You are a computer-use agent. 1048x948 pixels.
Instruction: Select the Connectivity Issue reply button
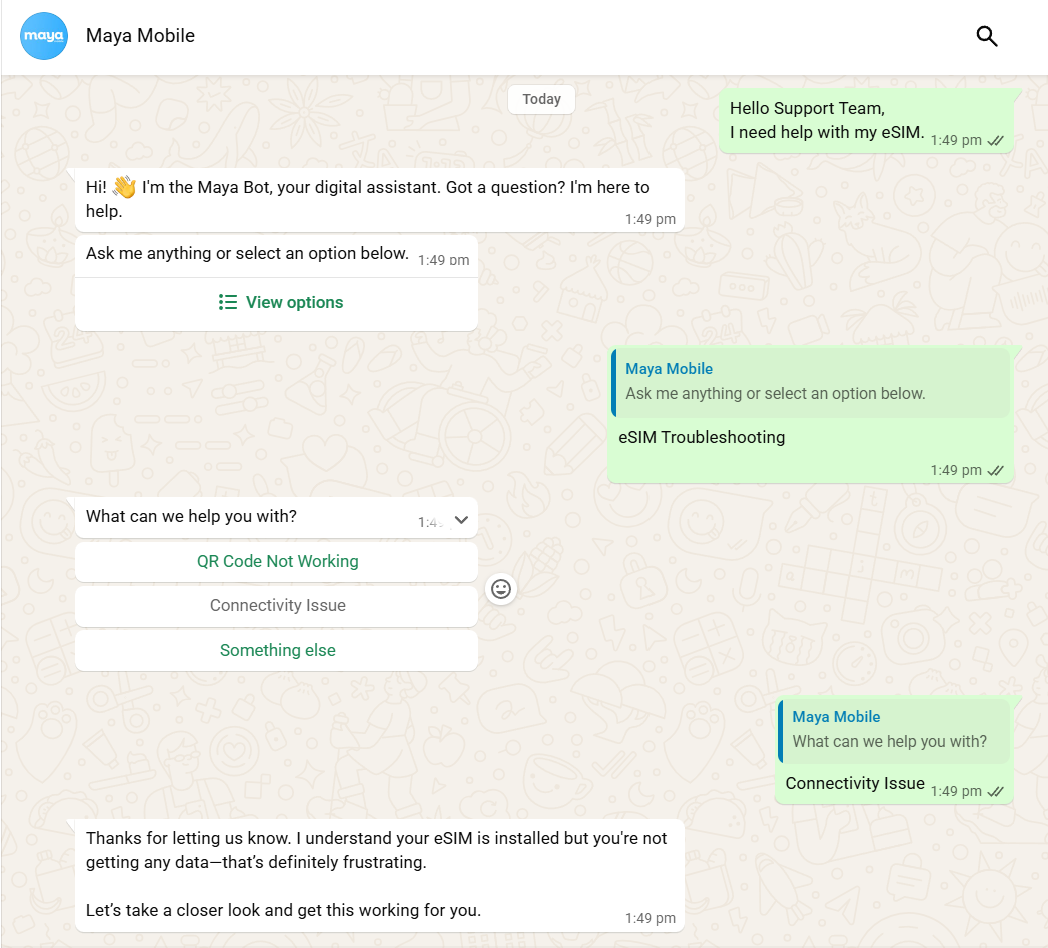(277, 606)
